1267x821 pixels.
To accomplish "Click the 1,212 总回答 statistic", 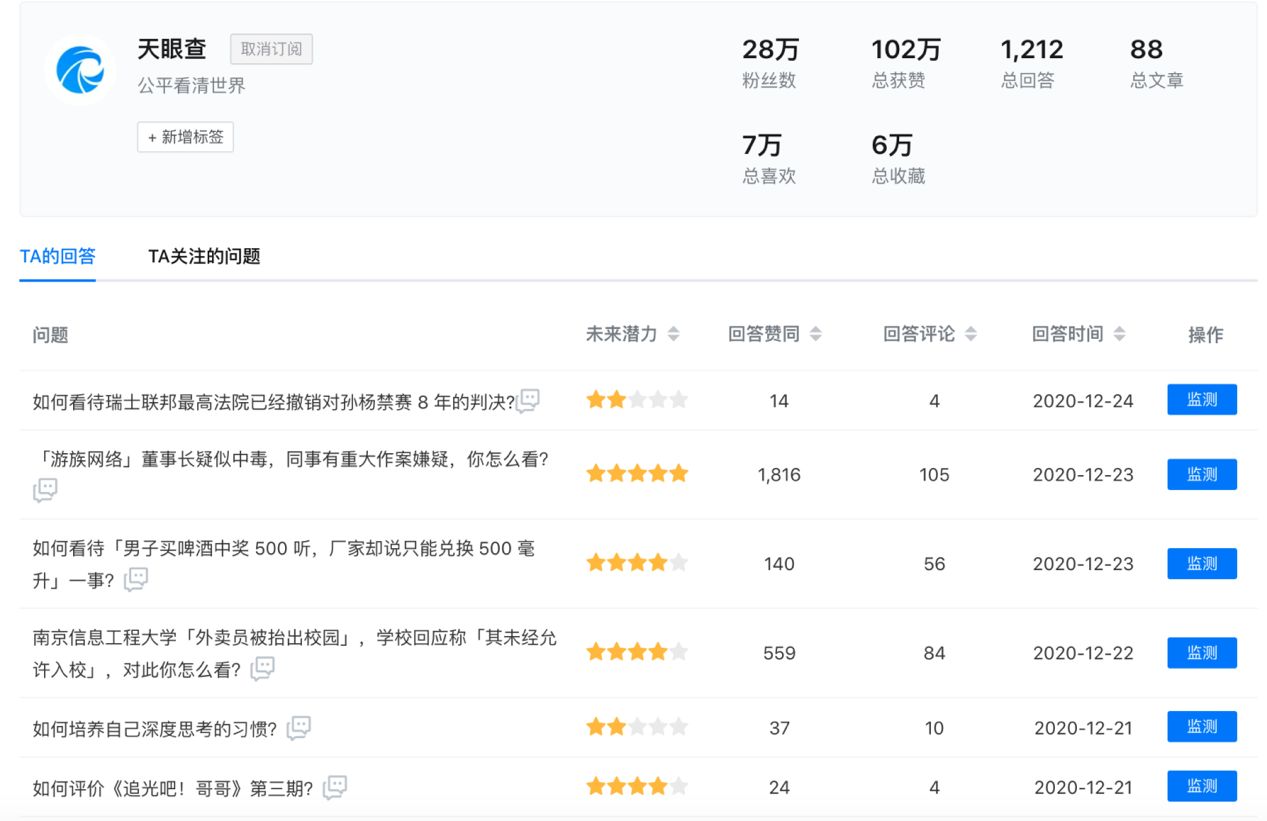I will click(1032, 63).
